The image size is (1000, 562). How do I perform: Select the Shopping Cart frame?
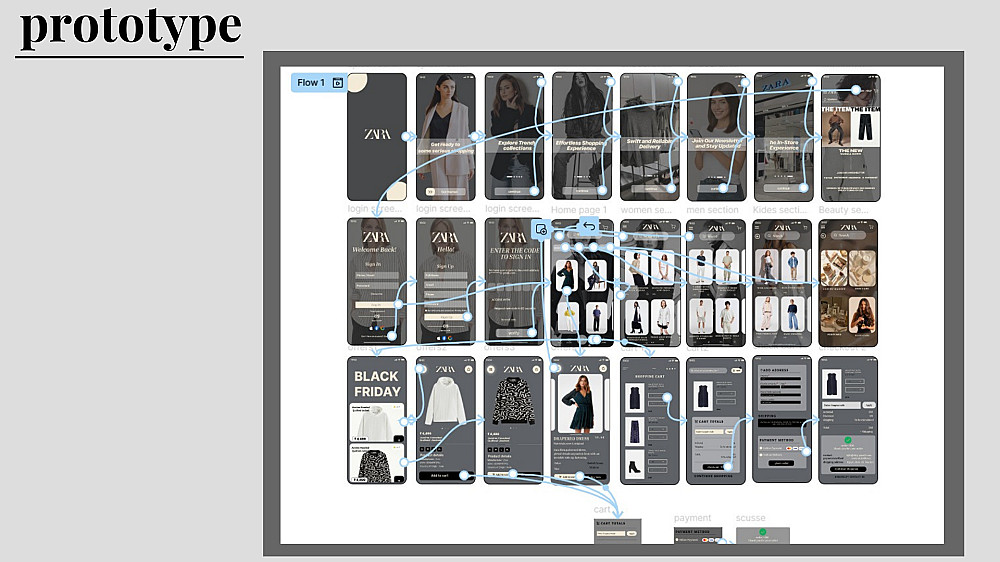click(x=650, y=420)
